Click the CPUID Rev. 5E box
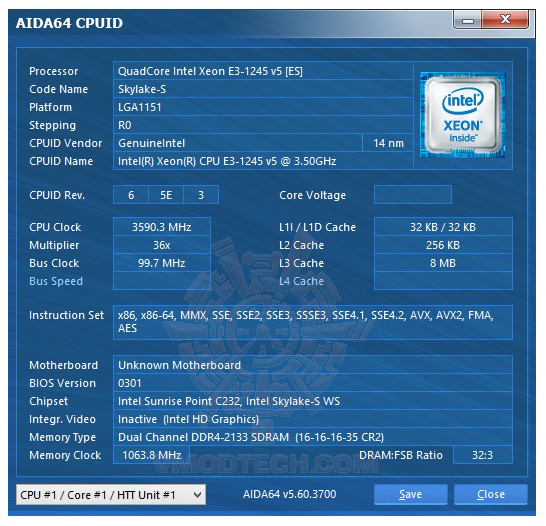 [166, 195]
